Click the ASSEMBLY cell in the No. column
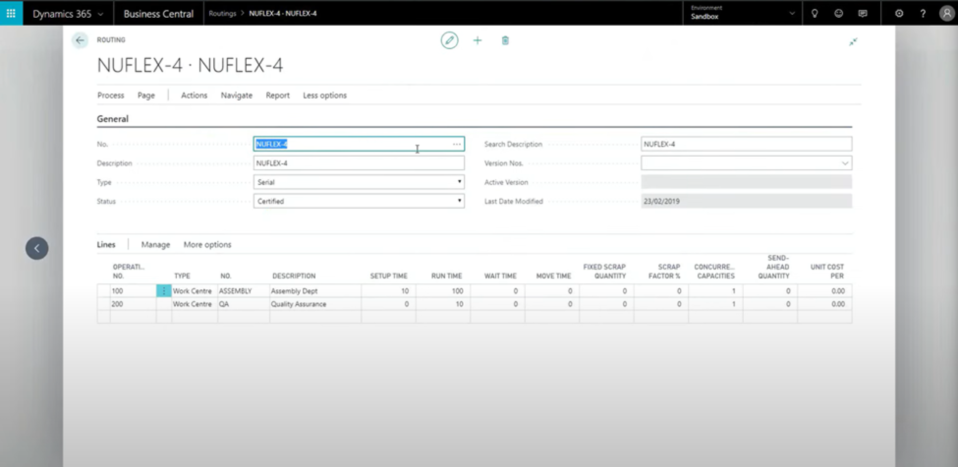958x467 pixels. tap(243, 291)
